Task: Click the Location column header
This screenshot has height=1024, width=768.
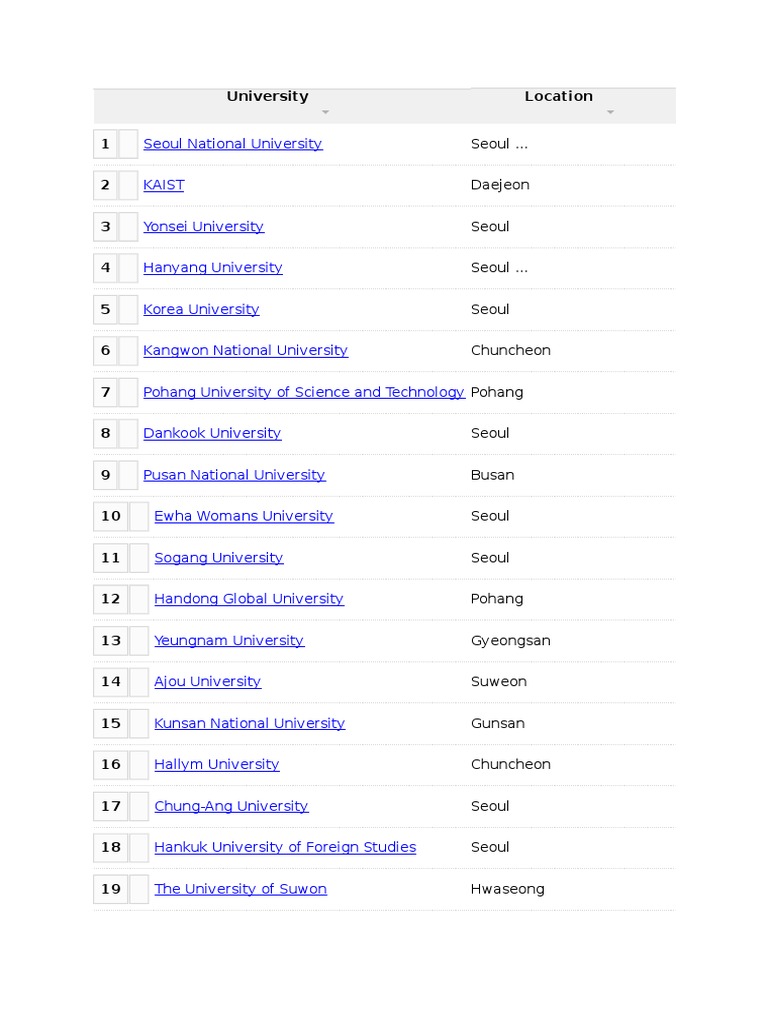Action: pos(558,96)
